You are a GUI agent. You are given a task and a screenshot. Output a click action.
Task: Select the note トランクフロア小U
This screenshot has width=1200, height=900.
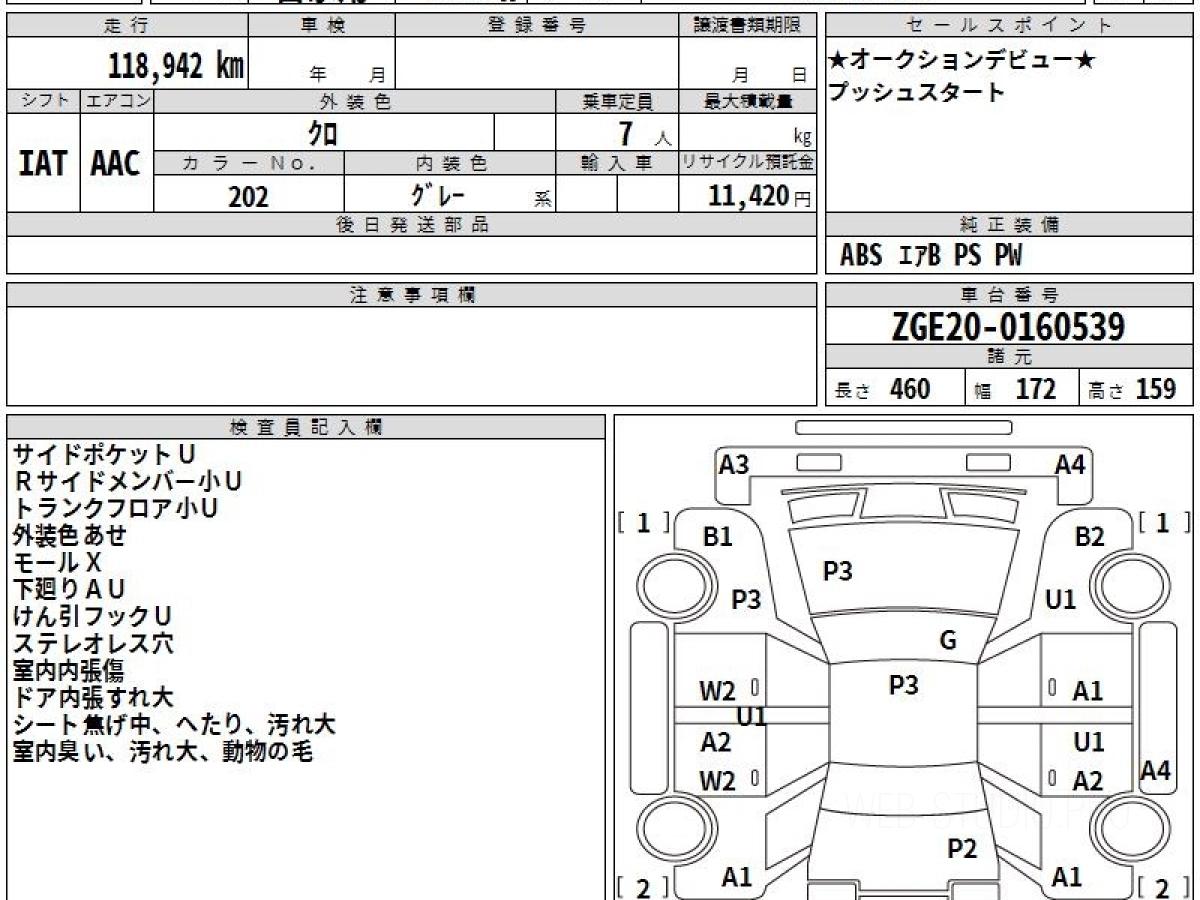click(115, 509)
